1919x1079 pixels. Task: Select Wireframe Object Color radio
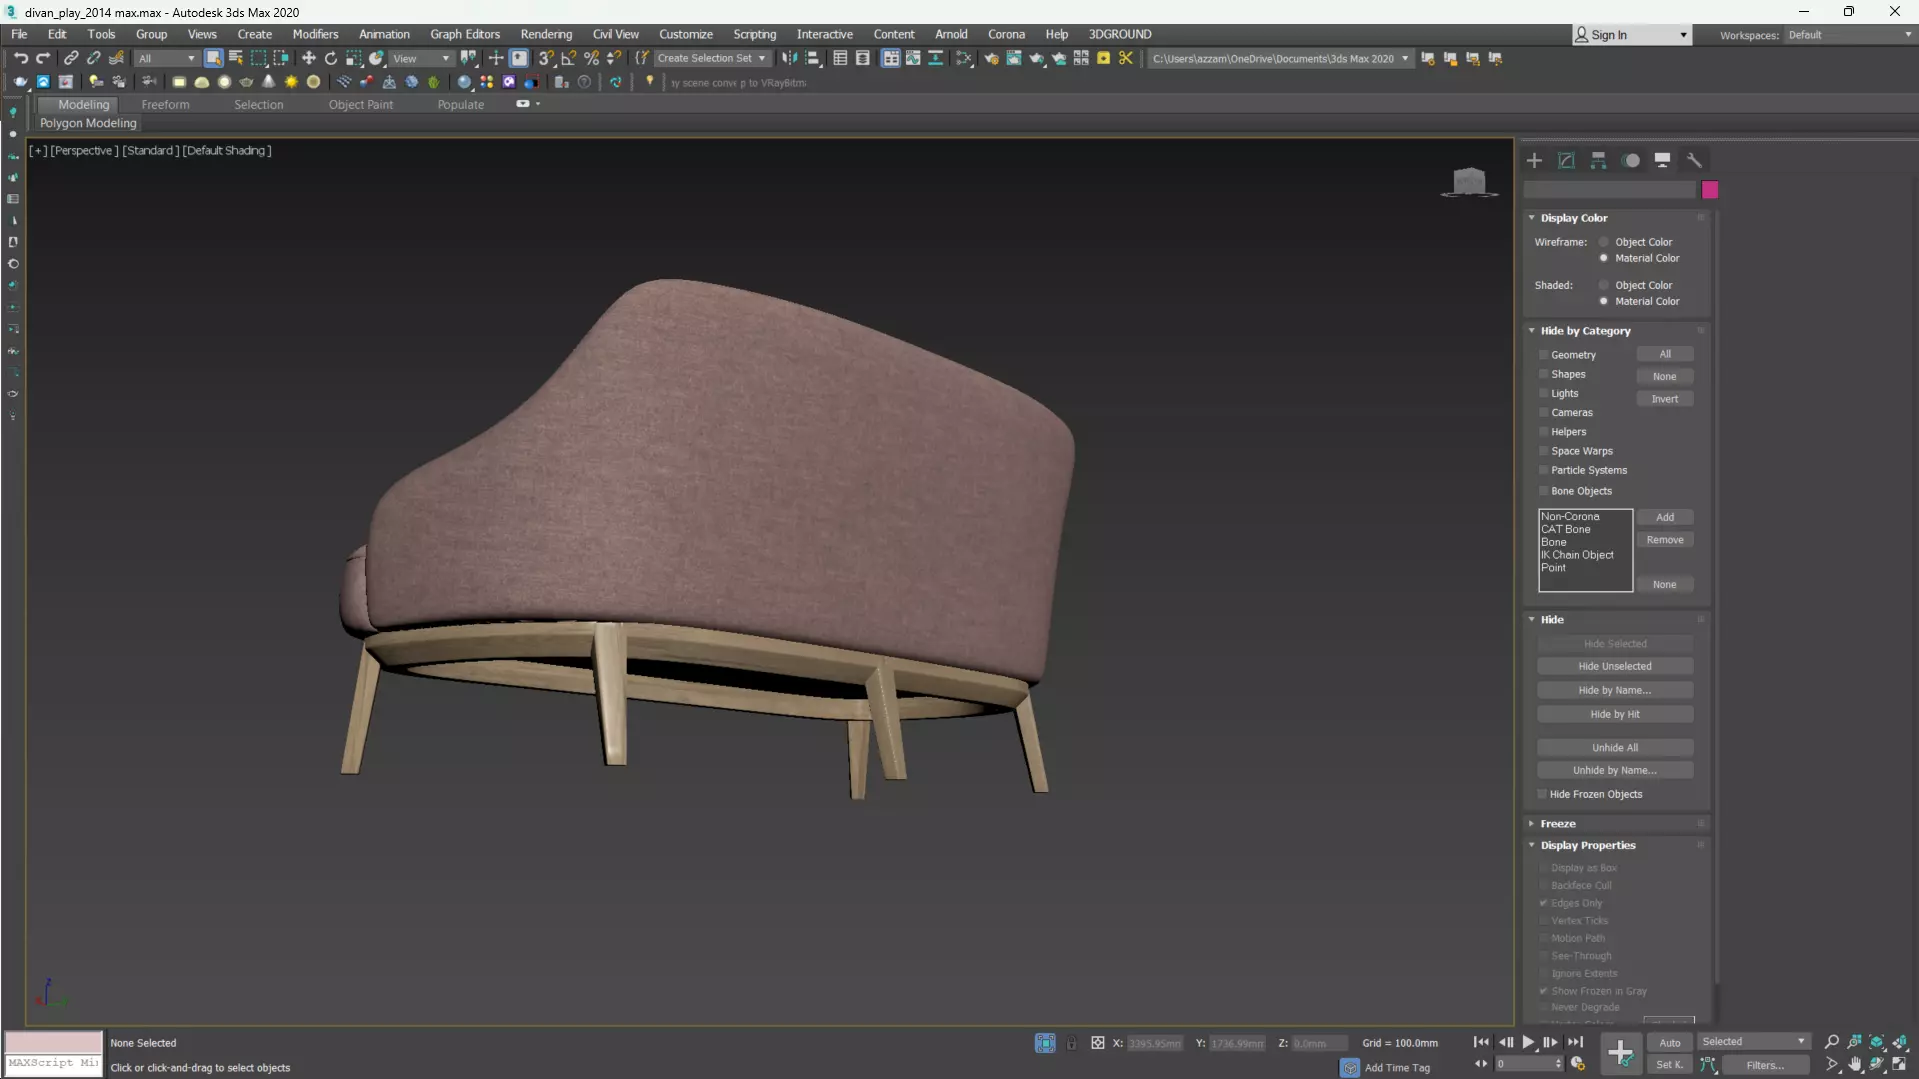point(1604,242)
